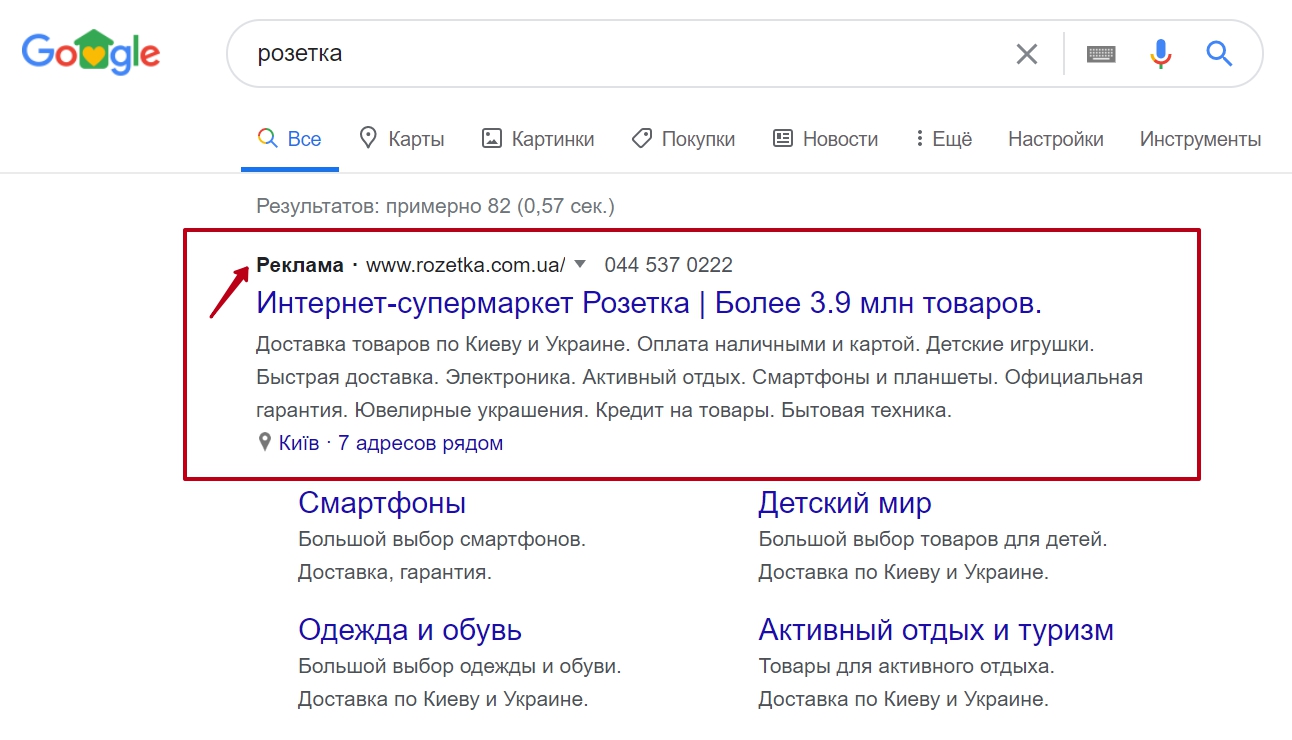Open the '7 адресов рядом' link
Screen dimensions: 1292x740
[x=420, y=443]
